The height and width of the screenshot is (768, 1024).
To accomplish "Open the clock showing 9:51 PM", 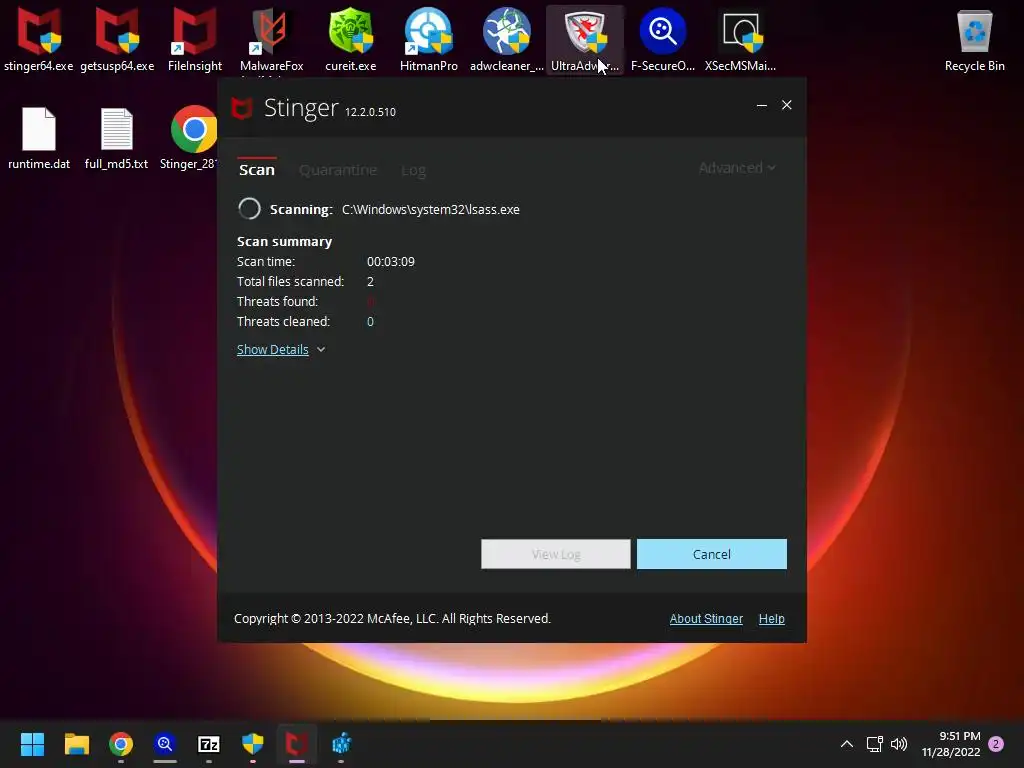I will pos(951,744).
